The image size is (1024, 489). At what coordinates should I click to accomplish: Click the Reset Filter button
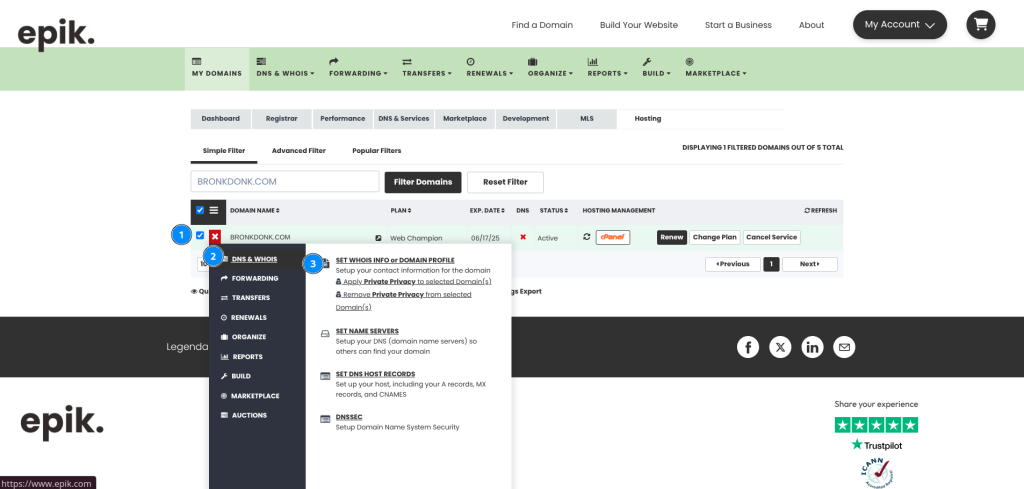(x=505, y=182)
